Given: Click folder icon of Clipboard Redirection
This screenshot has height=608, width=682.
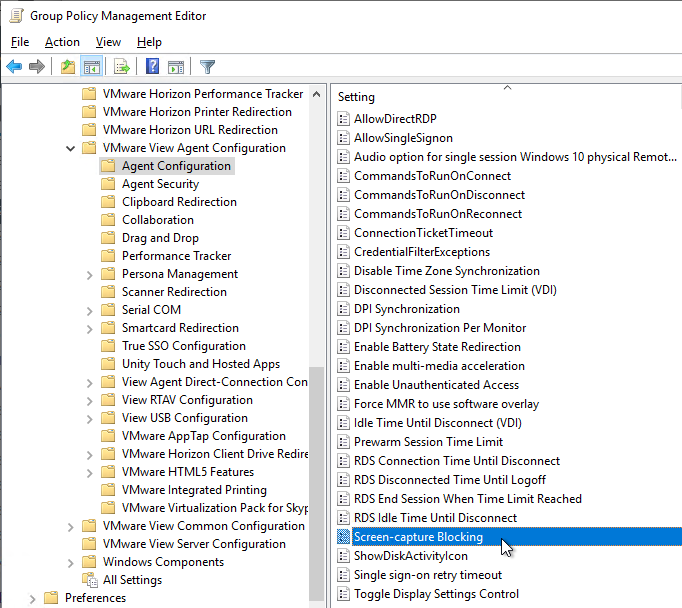Looking at the screenshot, I should click(108, 202).
